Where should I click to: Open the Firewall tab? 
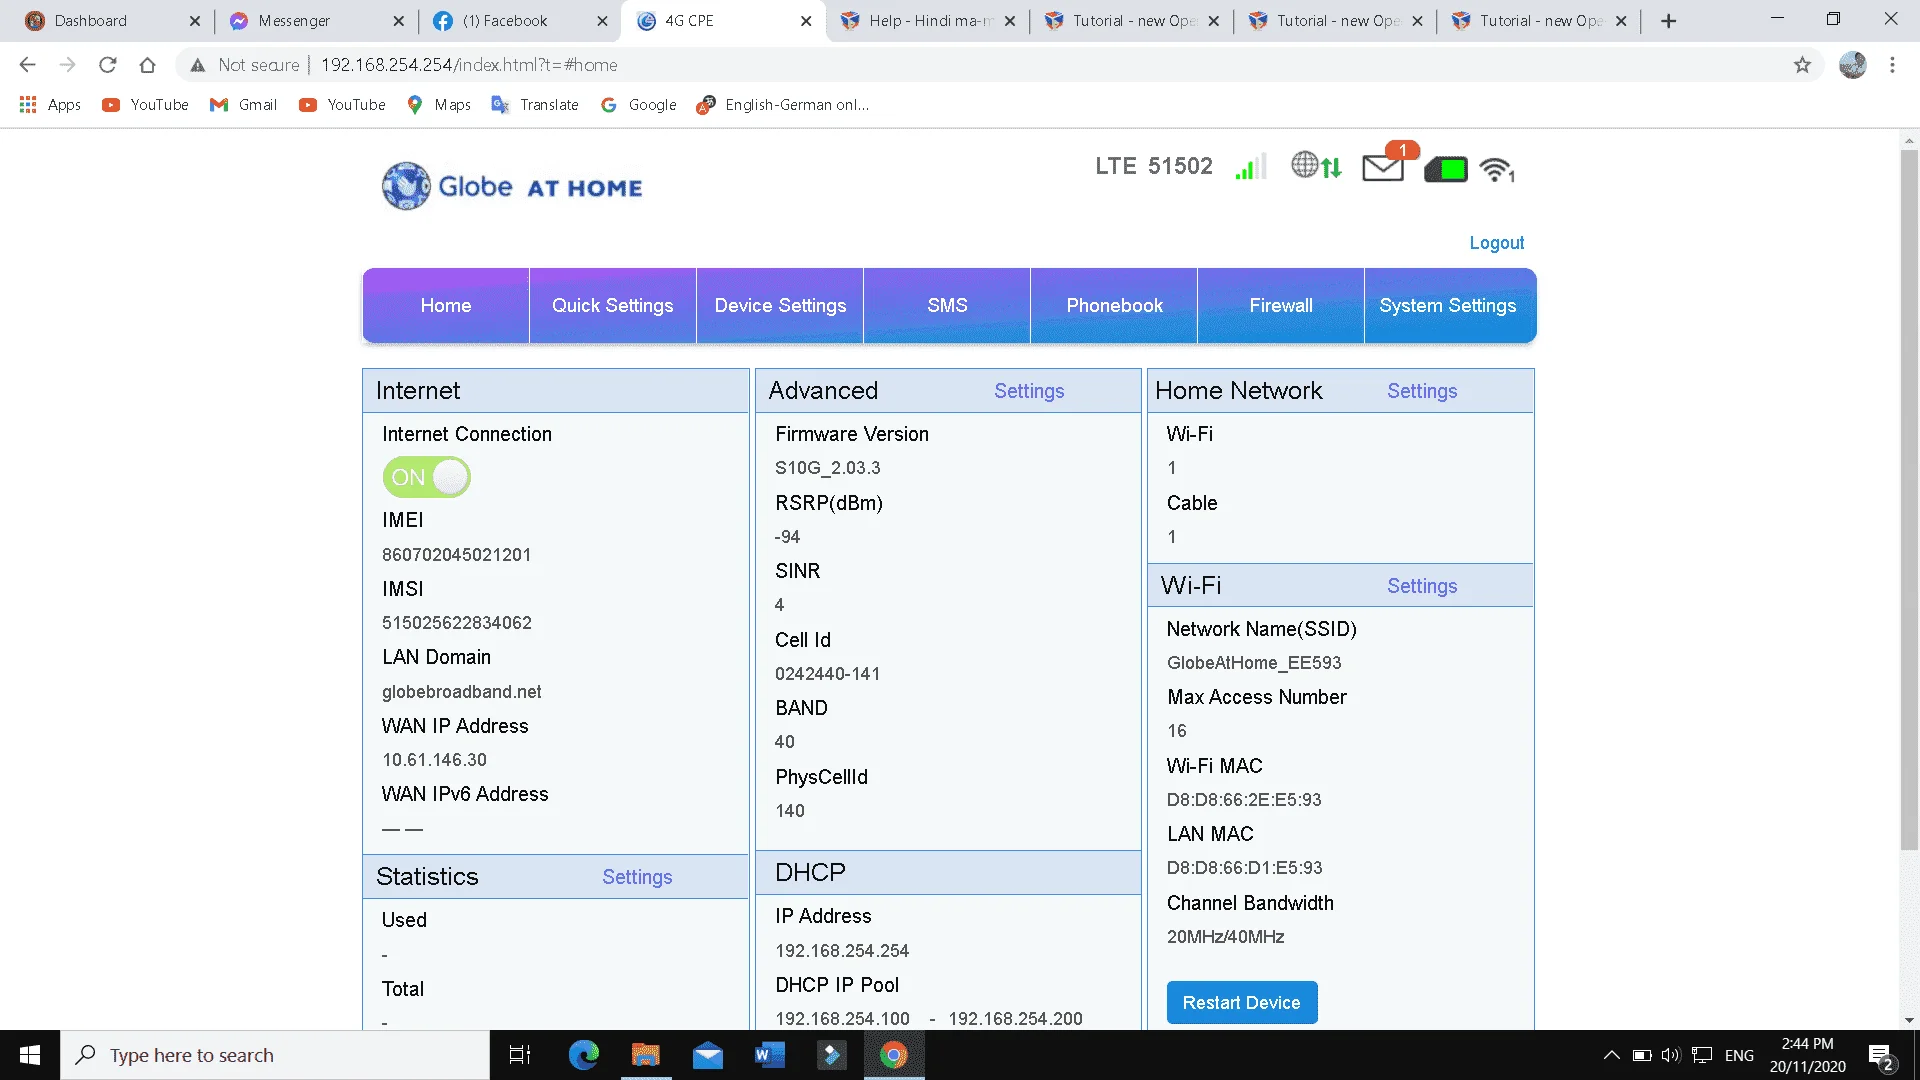coord(1281,306)
